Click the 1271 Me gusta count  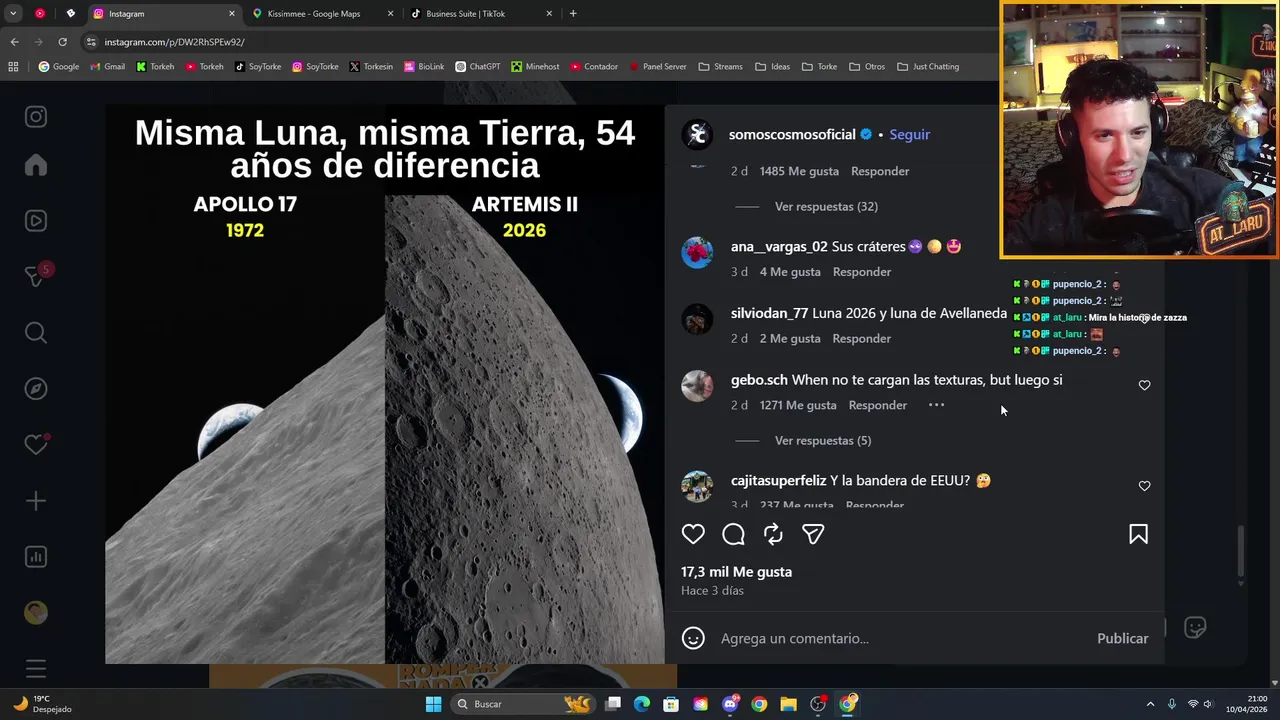tap(797, 405)
